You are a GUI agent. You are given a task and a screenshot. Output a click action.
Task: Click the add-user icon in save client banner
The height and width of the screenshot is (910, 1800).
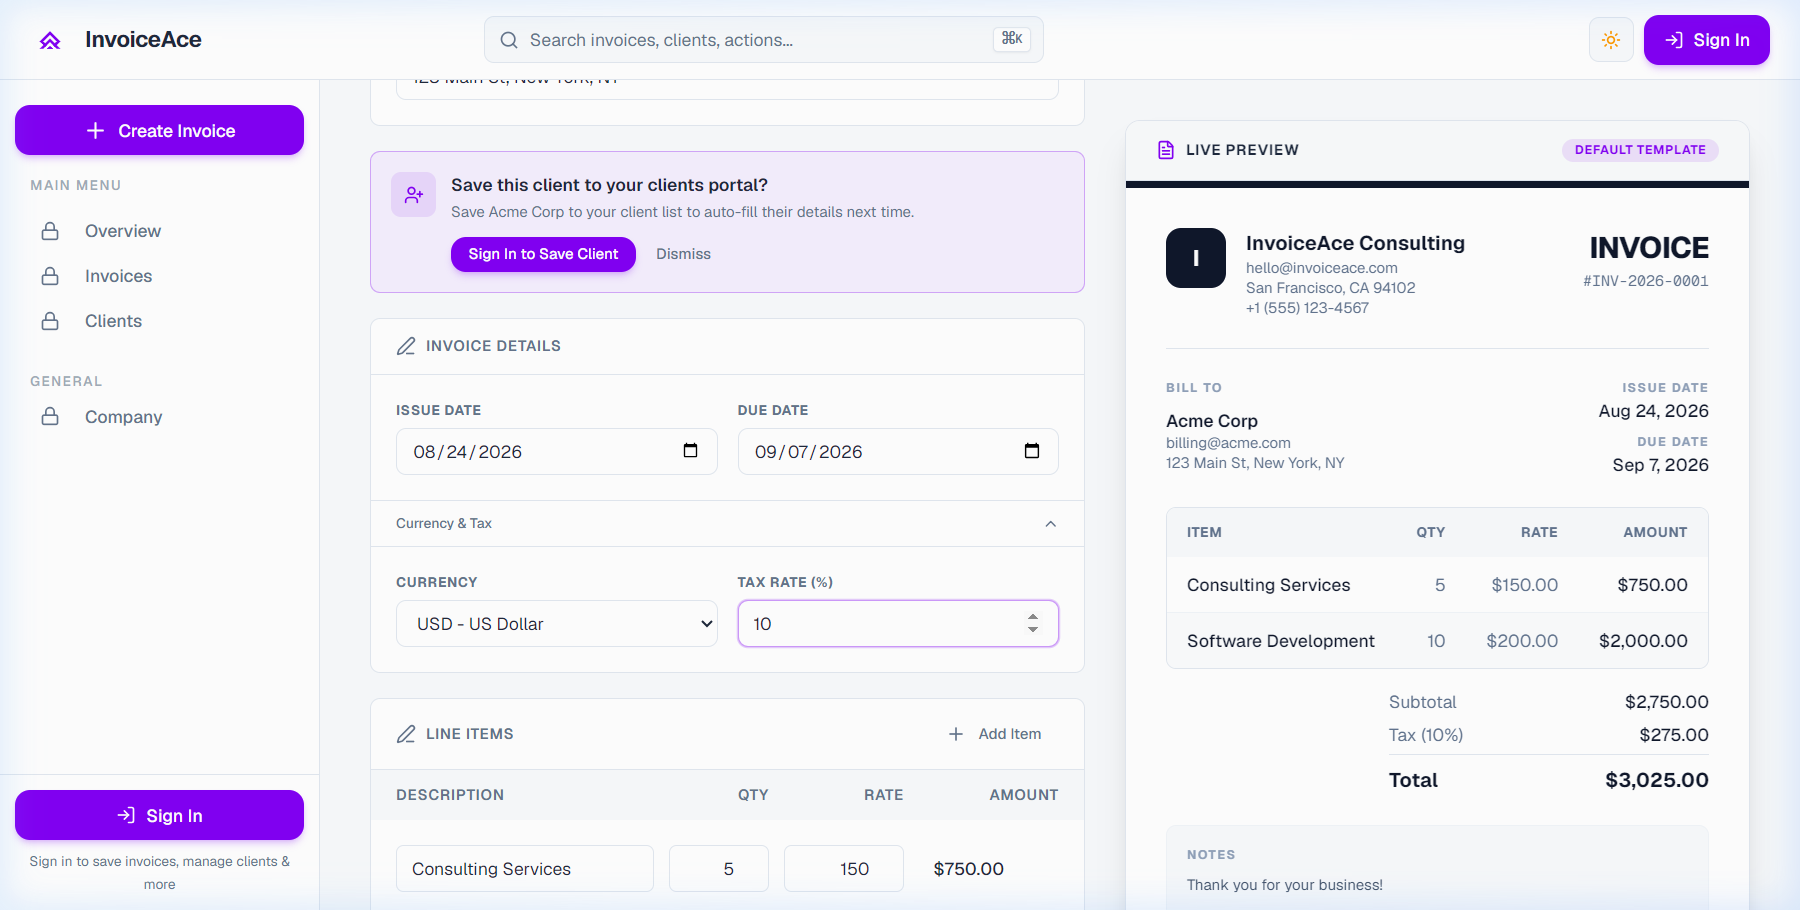414,195
